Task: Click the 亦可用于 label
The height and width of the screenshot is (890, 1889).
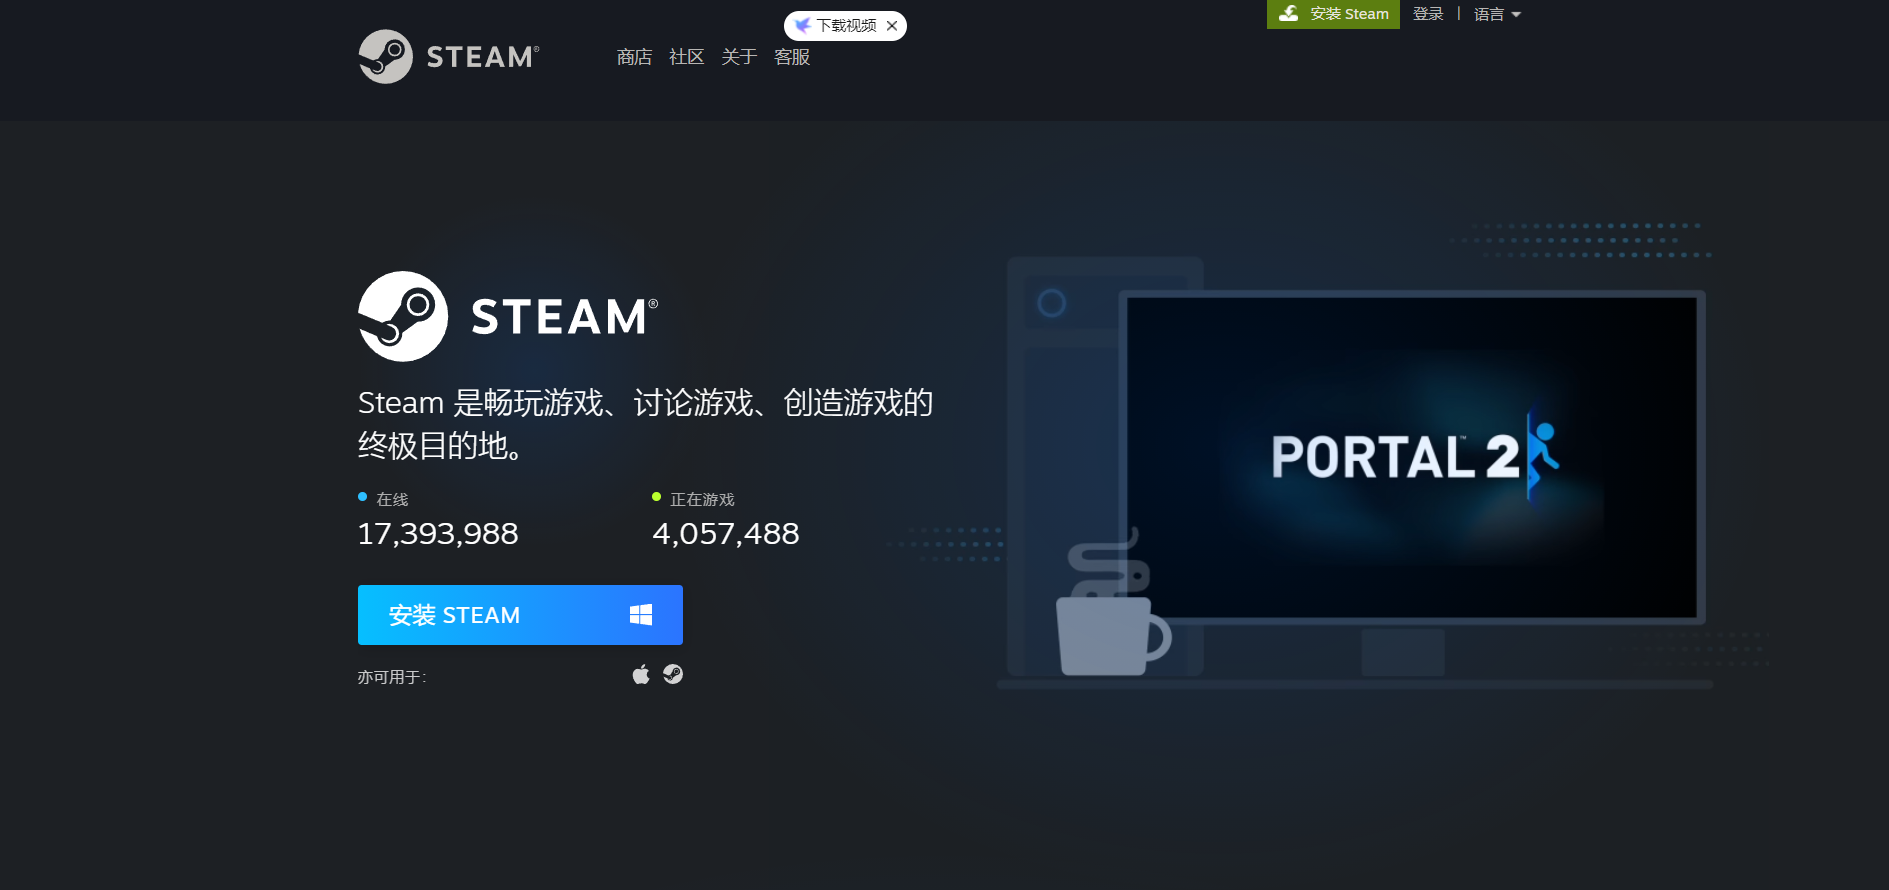Action: [392, 677]
